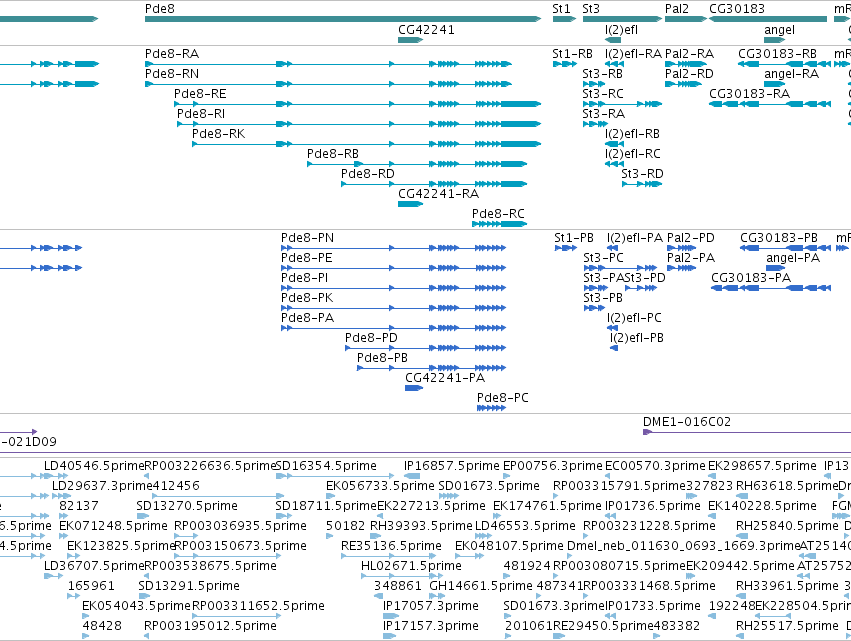Screen dimensions: 851x641
Task: Select the LD46553.5prime EST label
Action: click(525, 526)
